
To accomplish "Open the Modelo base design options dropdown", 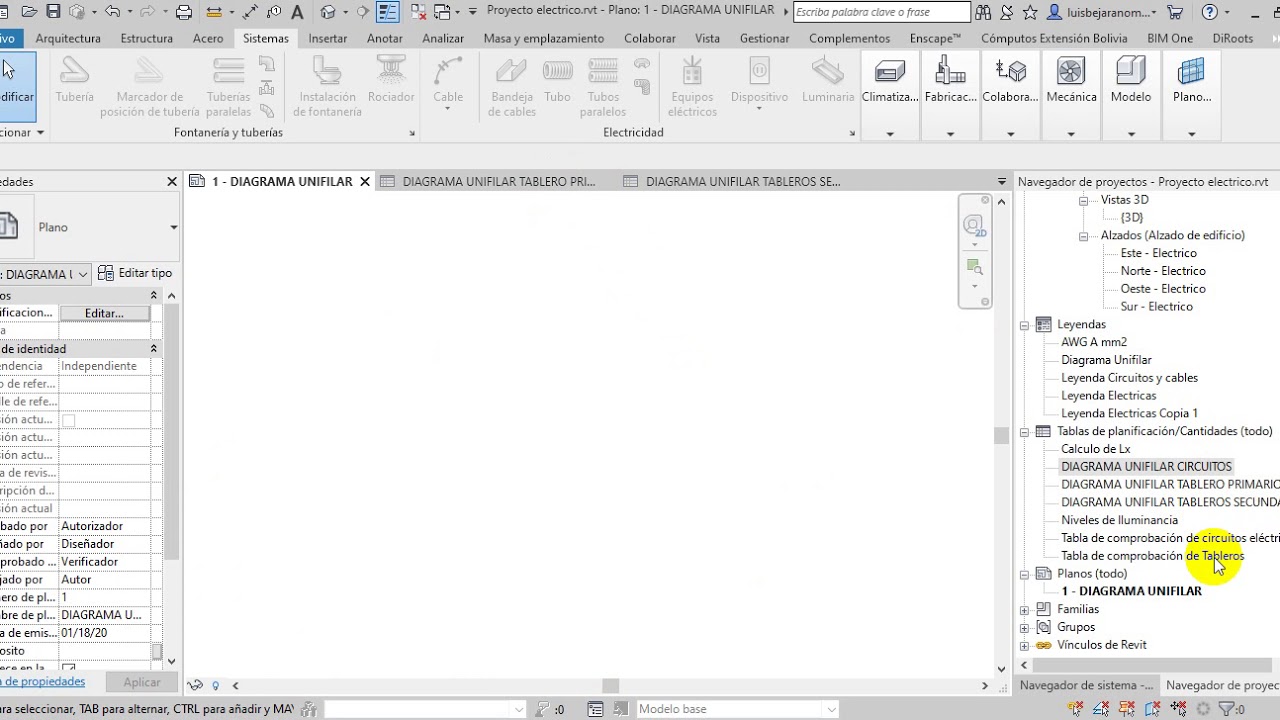I will pyautogui.click(x=830, y=709).
